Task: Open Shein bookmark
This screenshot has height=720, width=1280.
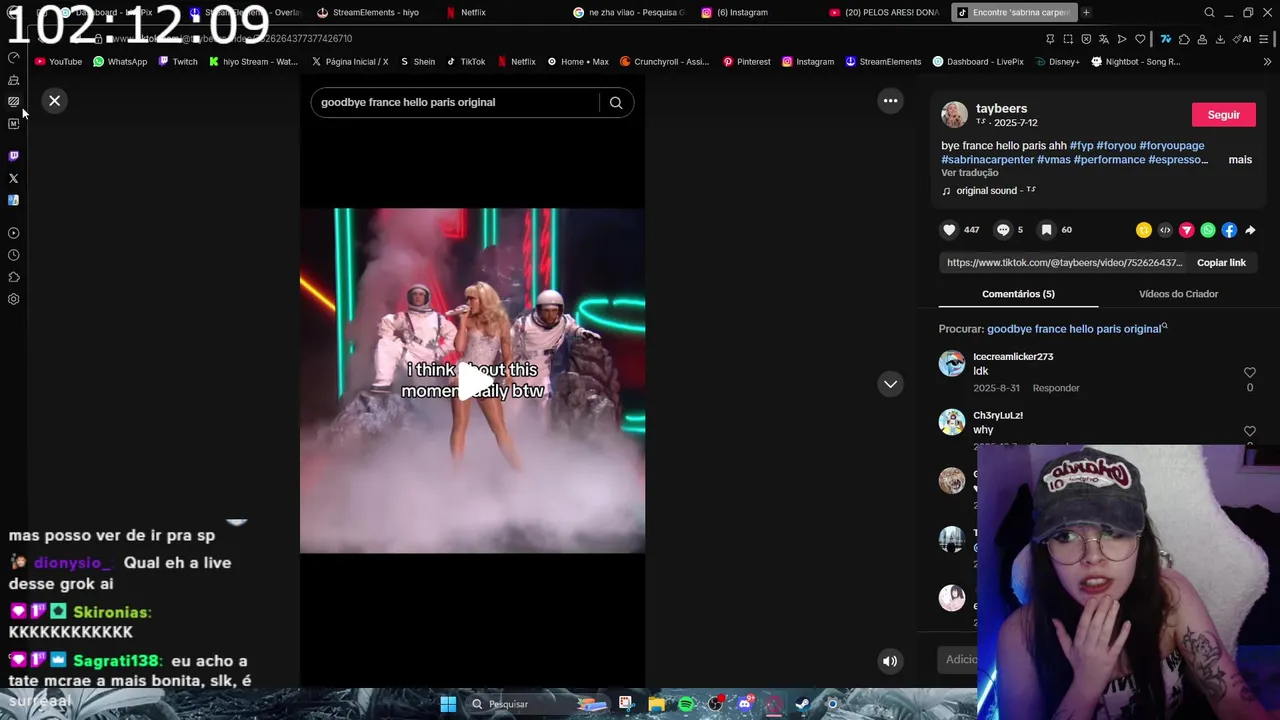Action: [417, 61]
